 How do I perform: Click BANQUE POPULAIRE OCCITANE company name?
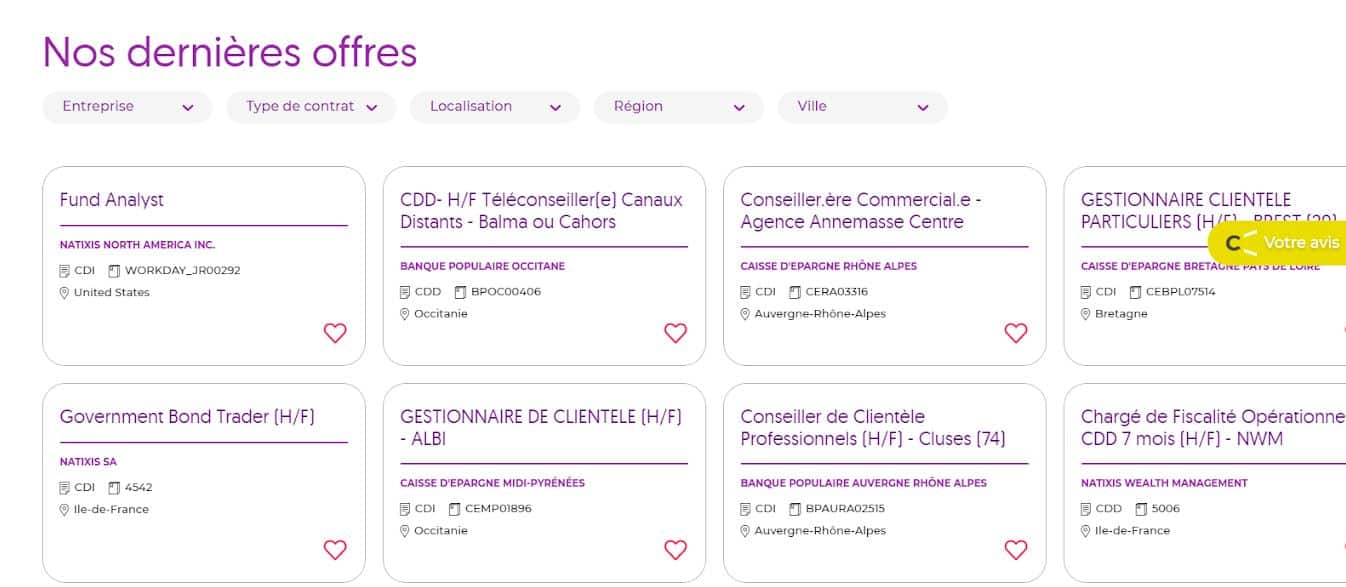(x=482, y=266)
